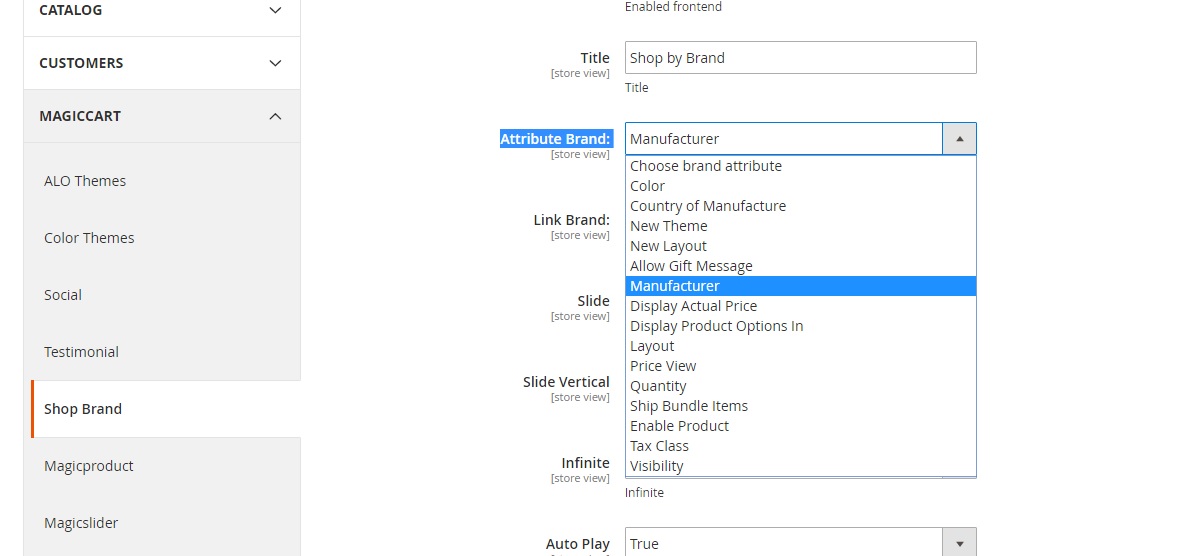1178x556 pixels.
Task: Choose Color from attribute list
Action: tap(647, 186)
